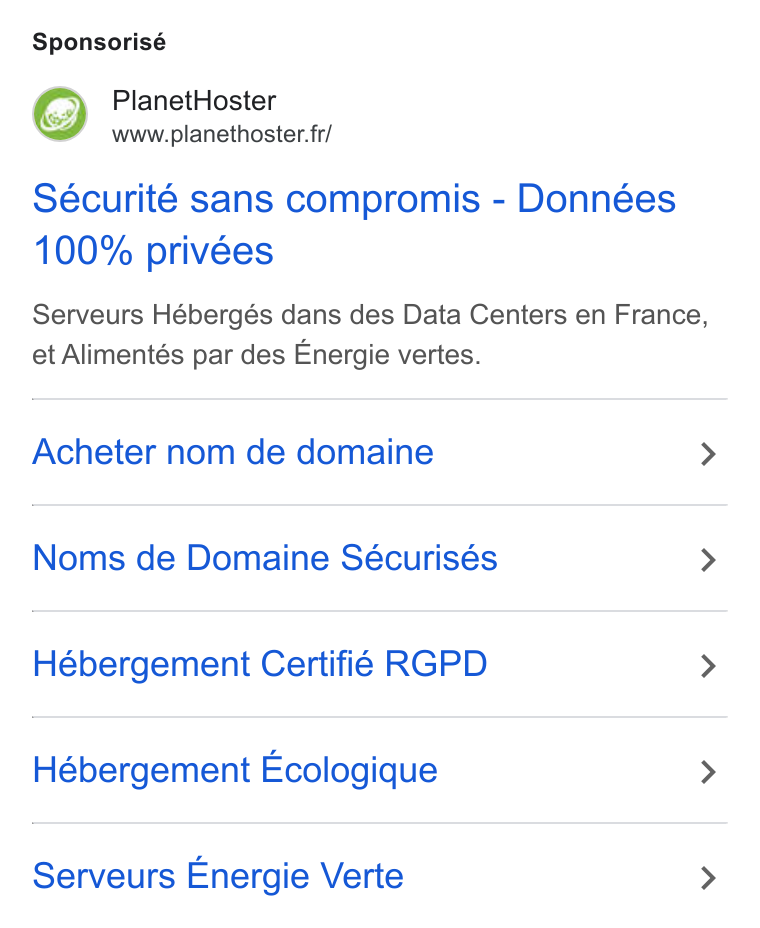Visit the Hébergement Écologique page
The width and height of the screenshot is (760, 928).
click(235, 769)
